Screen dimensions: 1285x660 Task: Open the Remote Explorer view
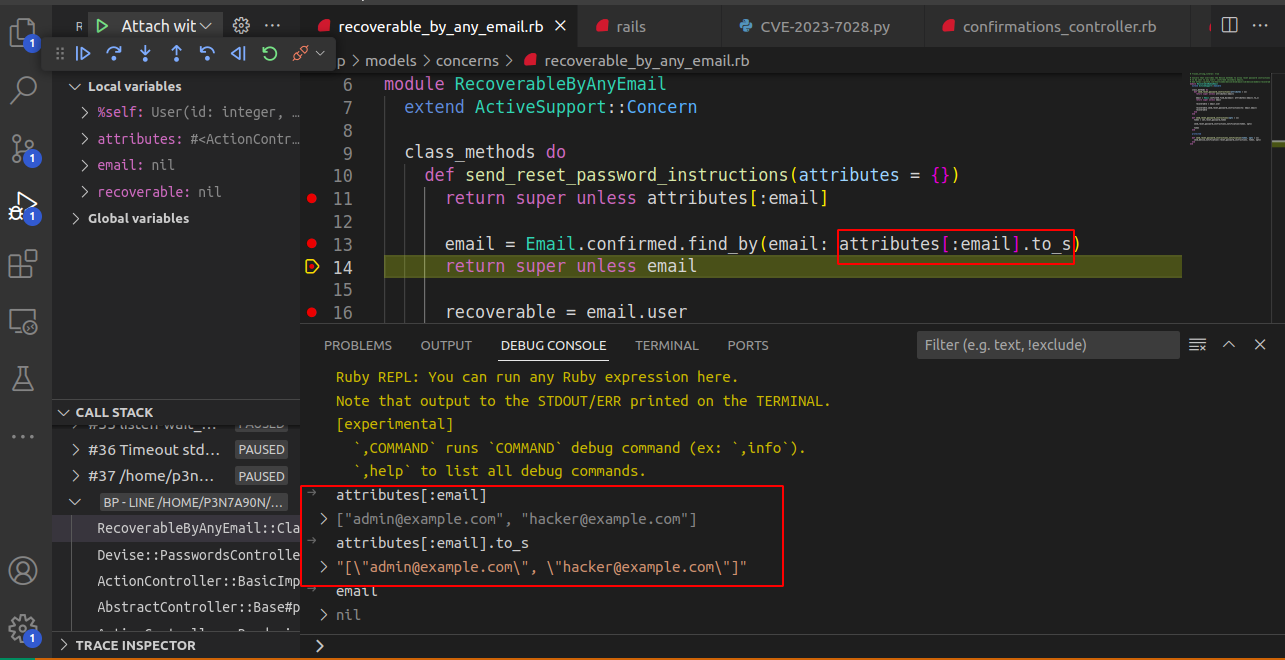click(x=22, y=321)
